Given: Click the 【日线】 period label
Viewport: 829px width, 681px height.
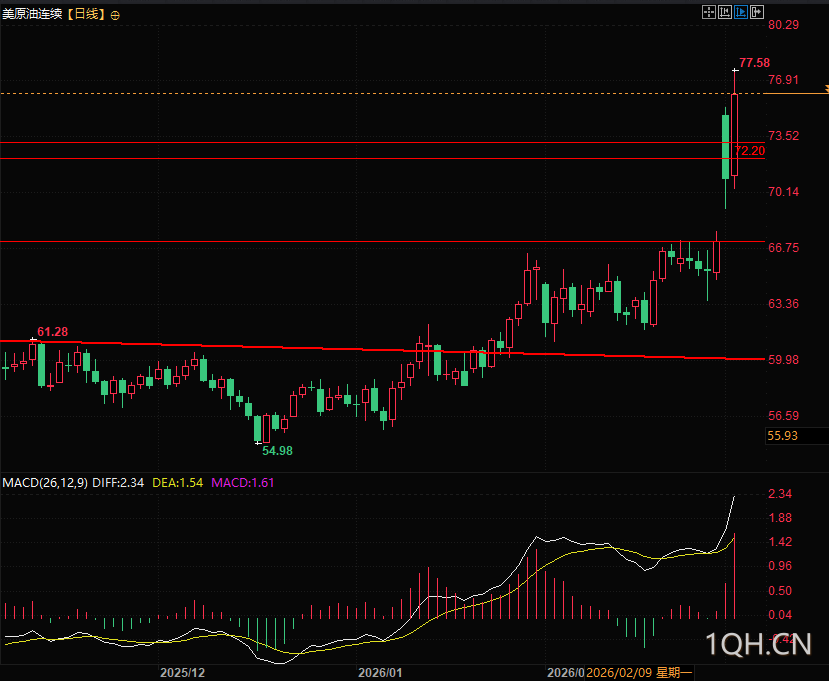Looking at the screenshot, I should (86, 14).
